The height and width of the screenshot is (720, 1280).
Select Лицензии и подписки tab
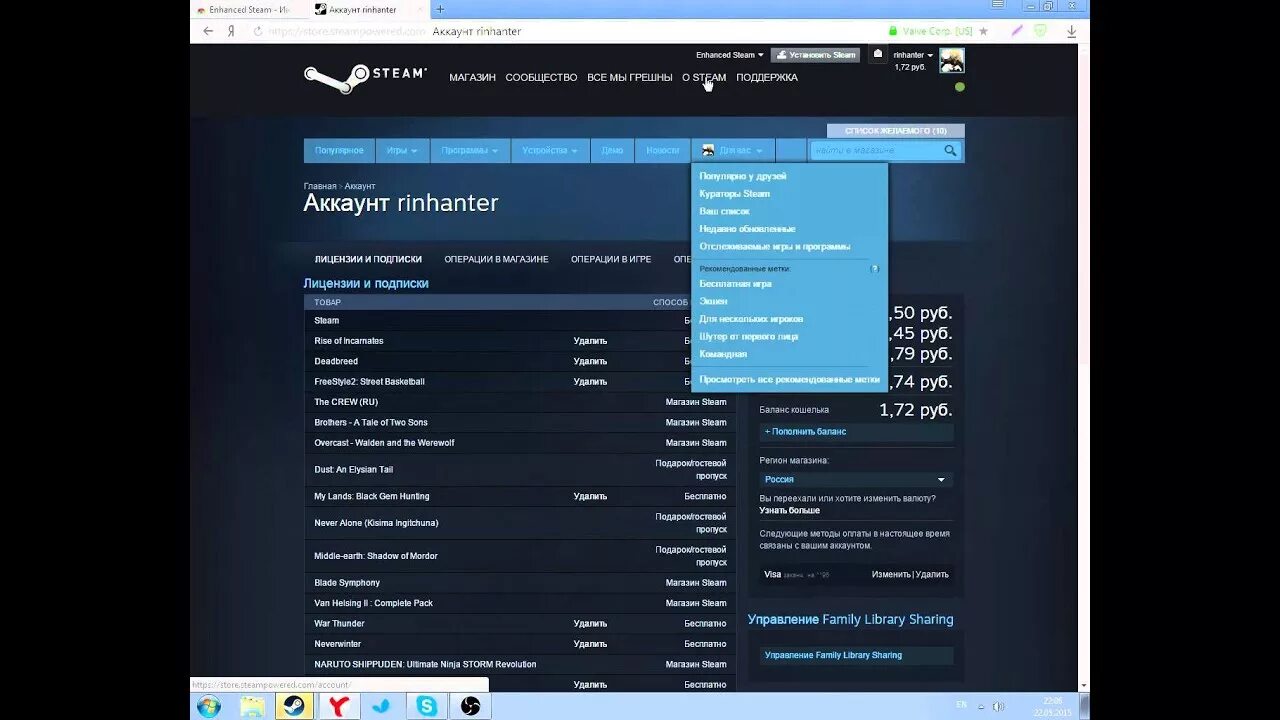pyautogui.click(x=368, y=259)
